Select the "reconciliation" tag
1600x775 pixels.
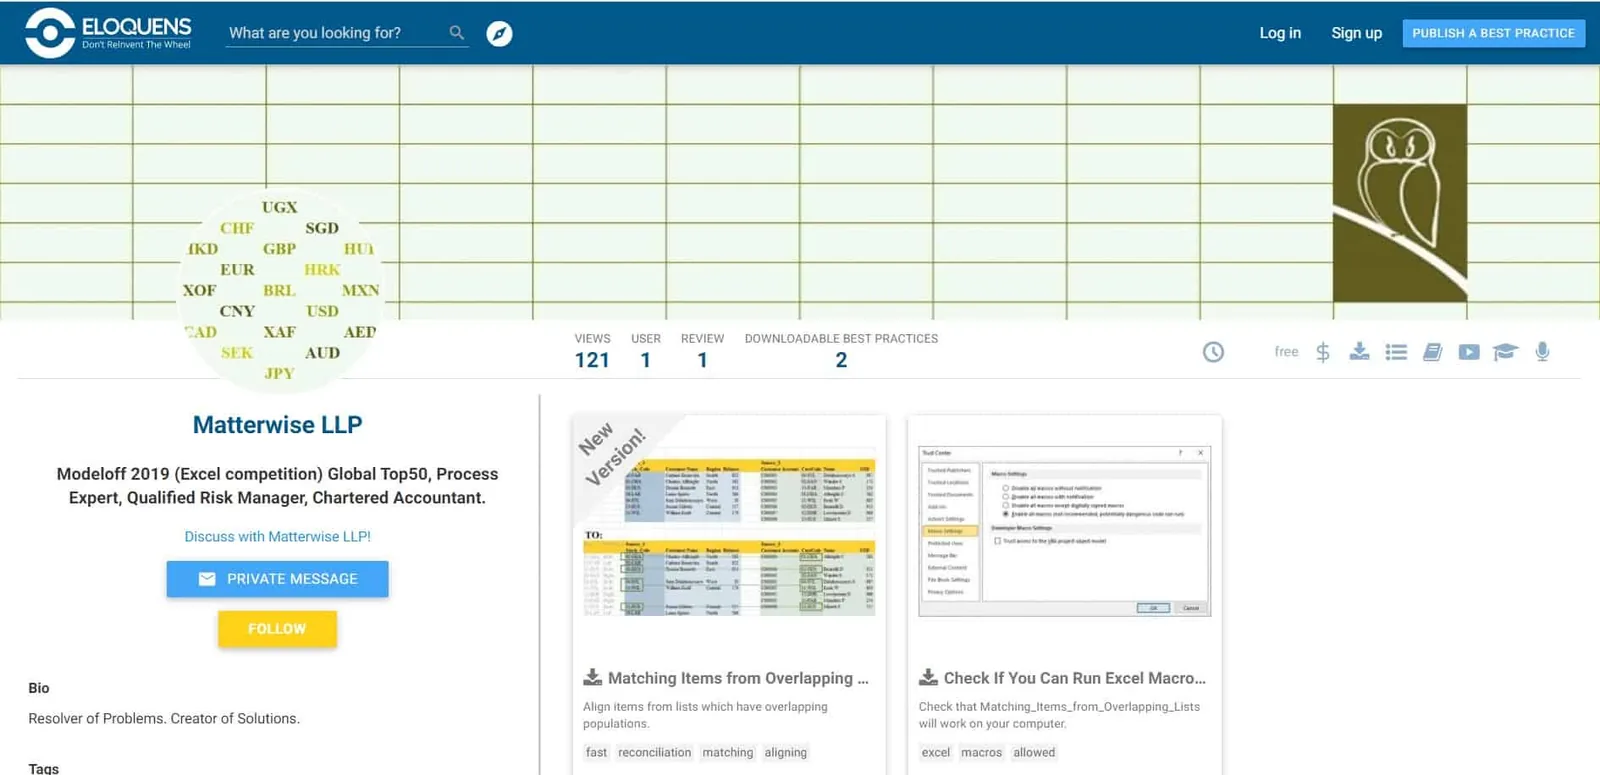(x=654, y=753)
